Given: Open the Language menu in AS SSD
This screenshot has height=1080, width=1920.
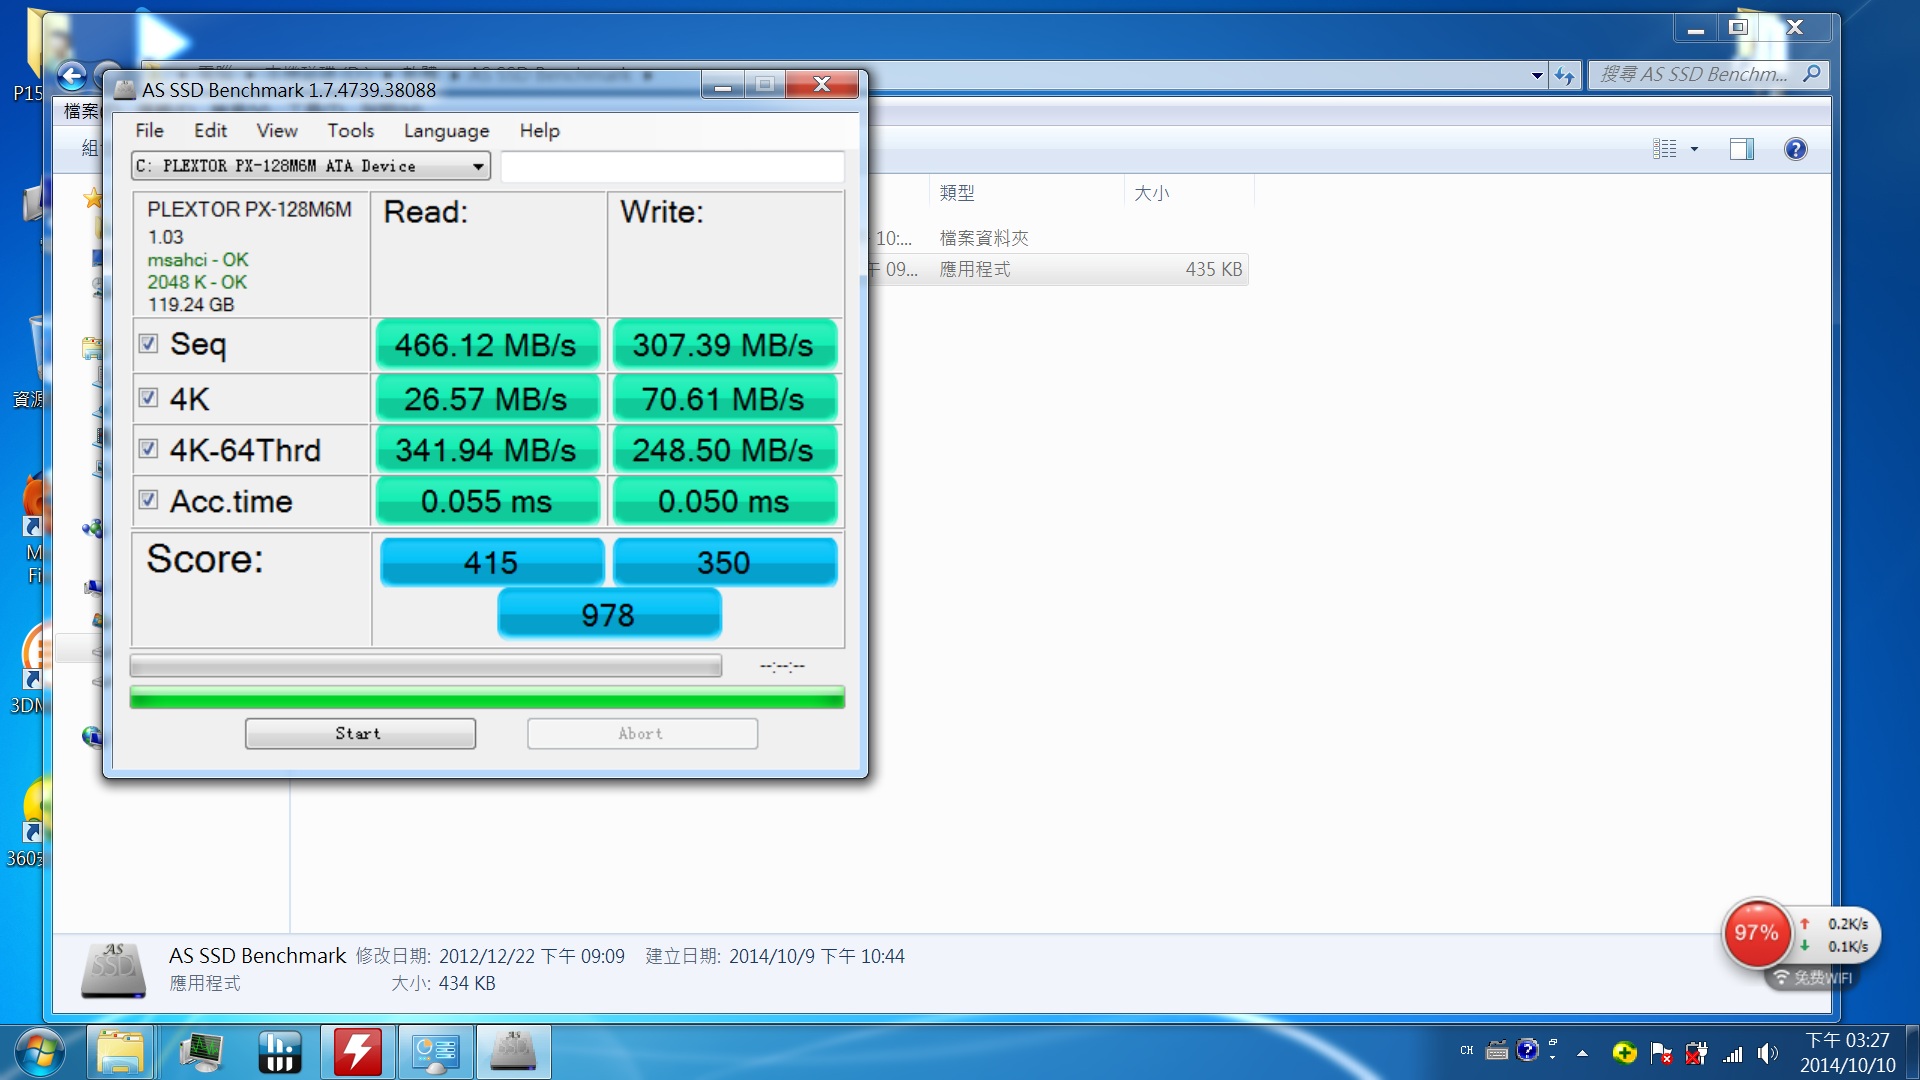Looking at the screenshot, I should coord(446,130).
